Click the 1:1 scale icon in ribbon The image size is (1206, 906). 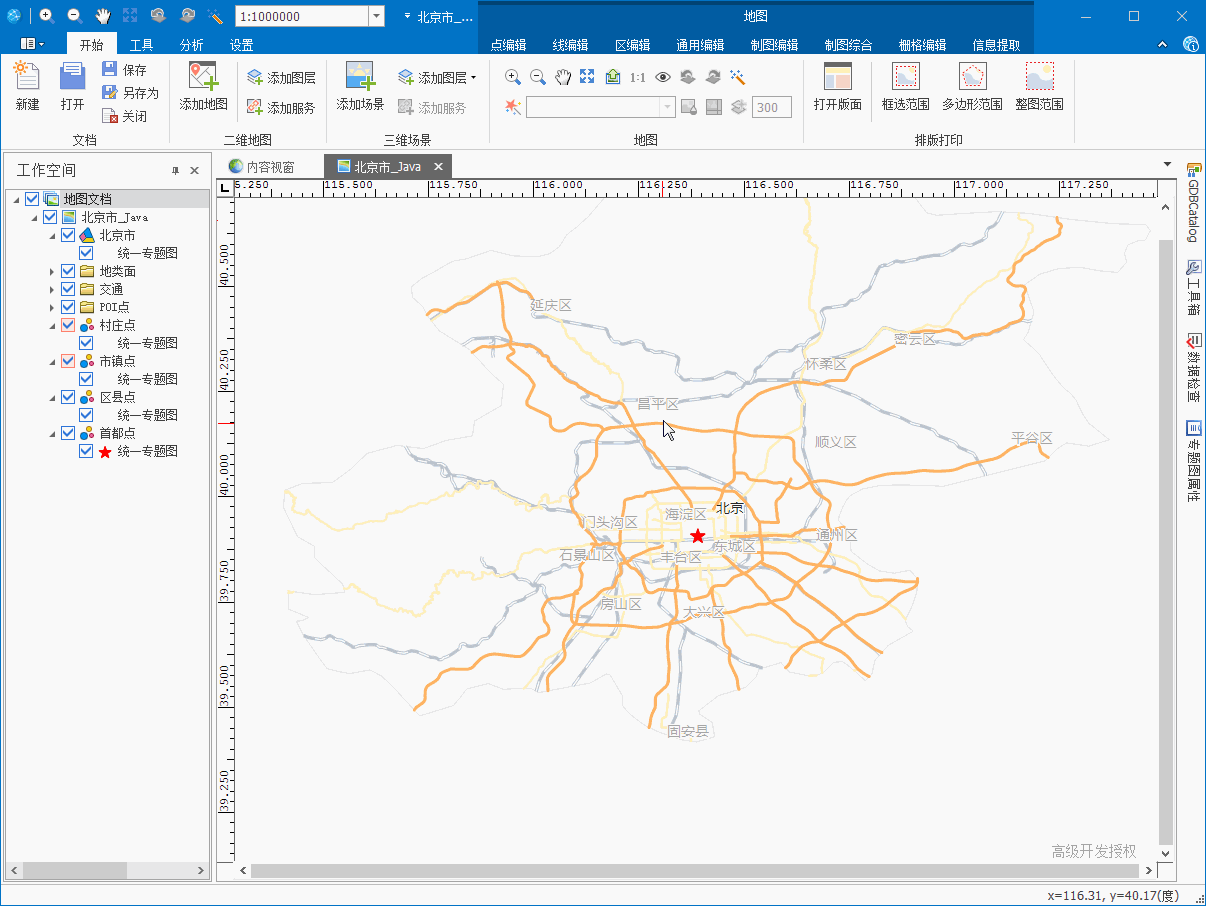pos(637,77)
